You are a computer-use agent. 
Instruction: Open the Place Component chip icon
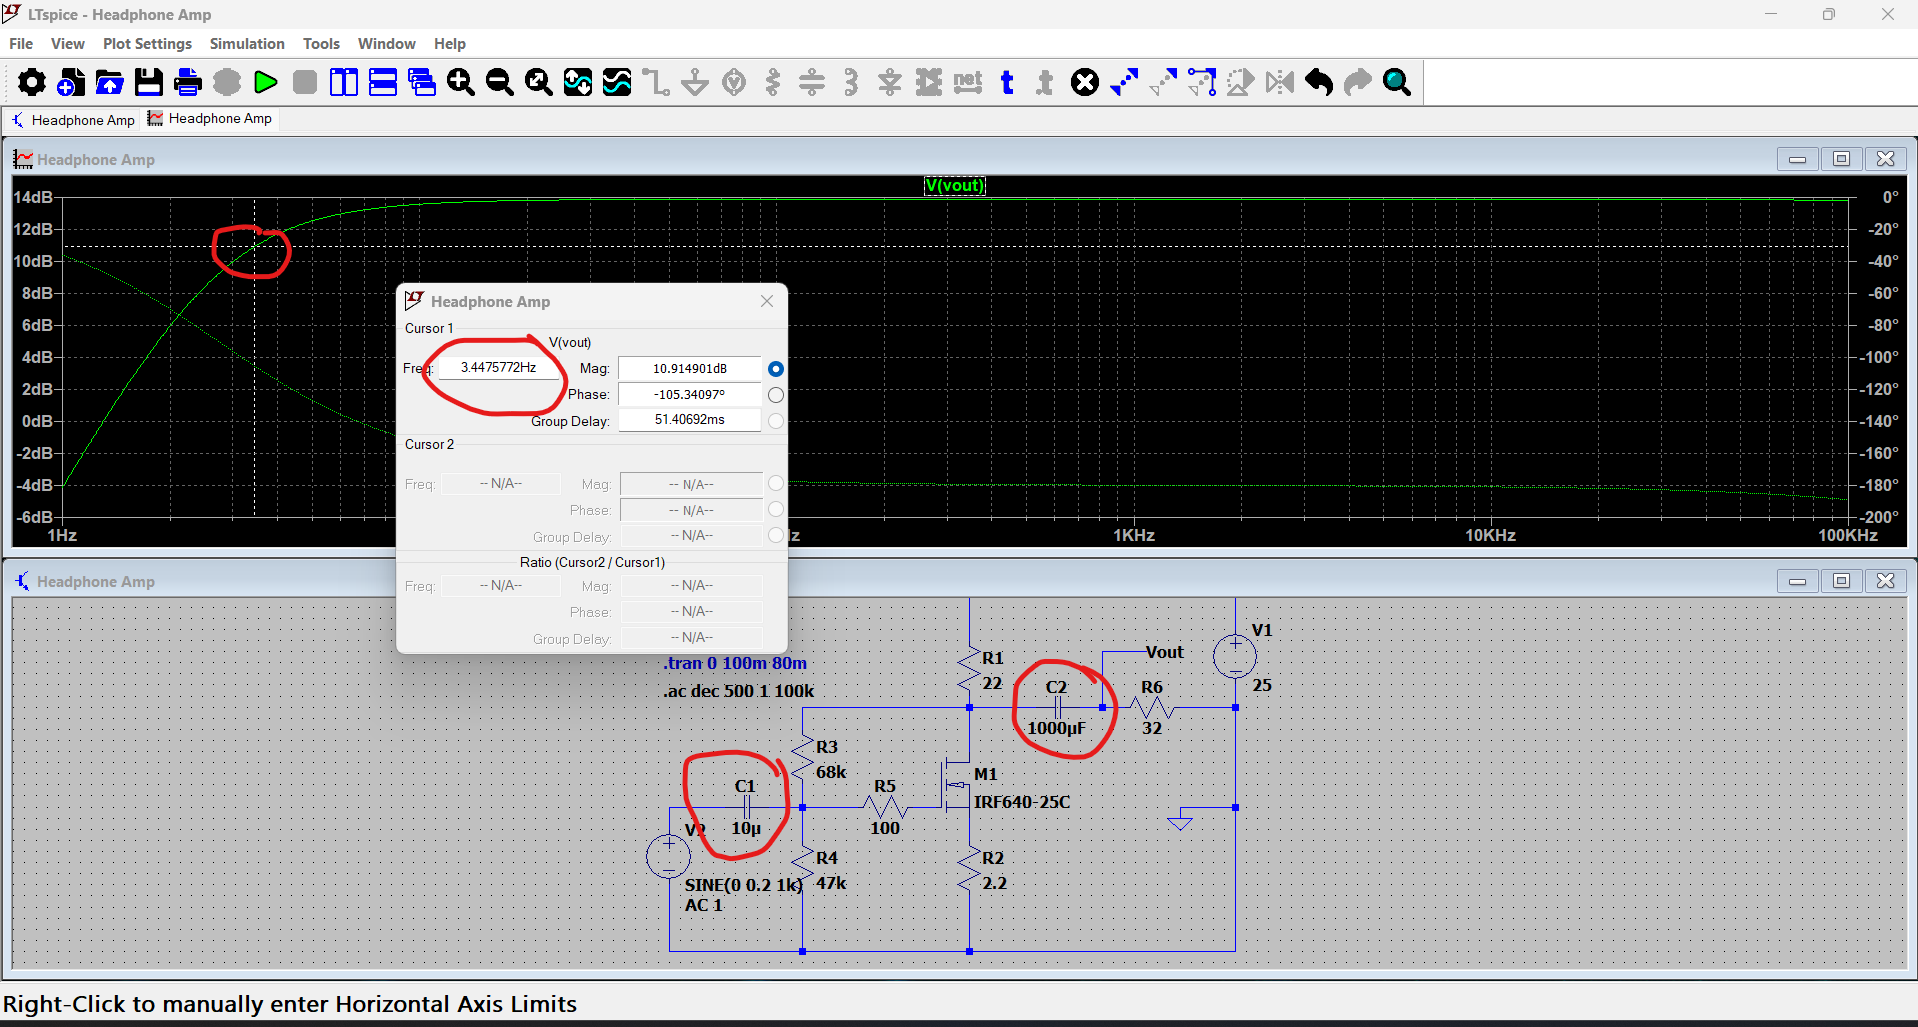click(929, 82)
